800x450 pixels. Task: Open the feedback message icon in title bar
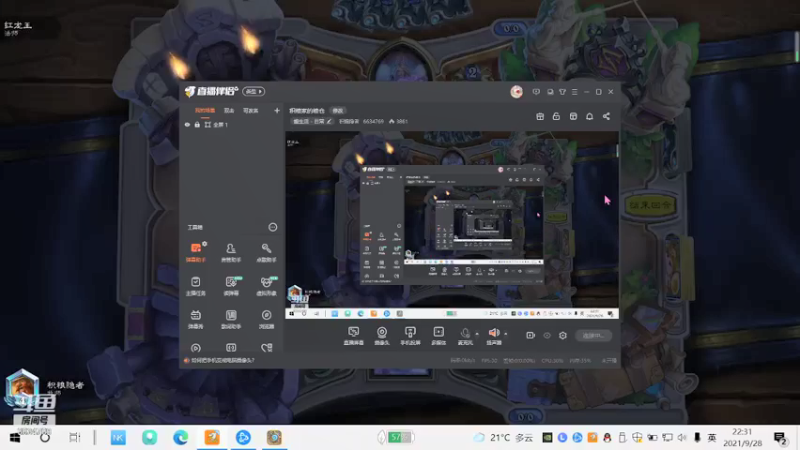pos(536,92)
